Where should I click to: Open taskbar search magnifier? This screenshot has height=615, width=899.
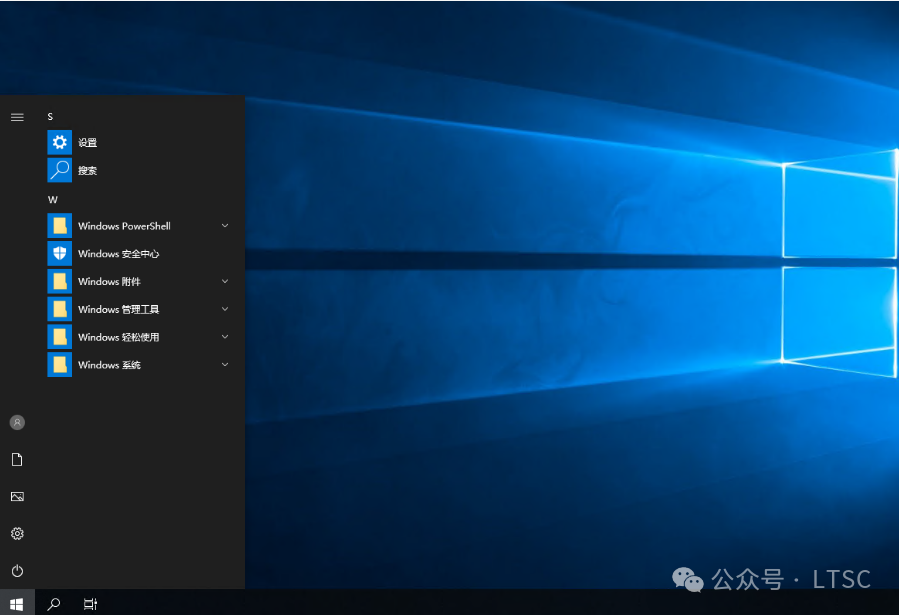(x=53, y=604)
